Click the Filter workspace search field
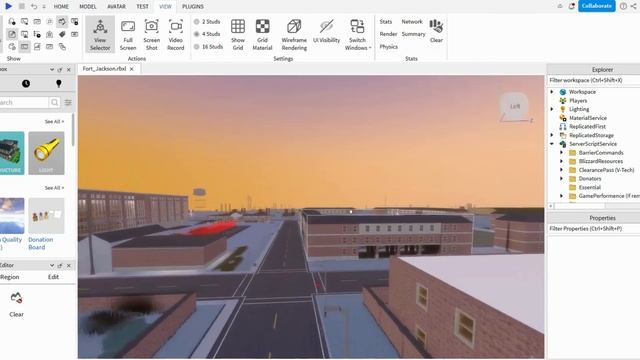Screen dimensions: 640x360 [593, 80]
